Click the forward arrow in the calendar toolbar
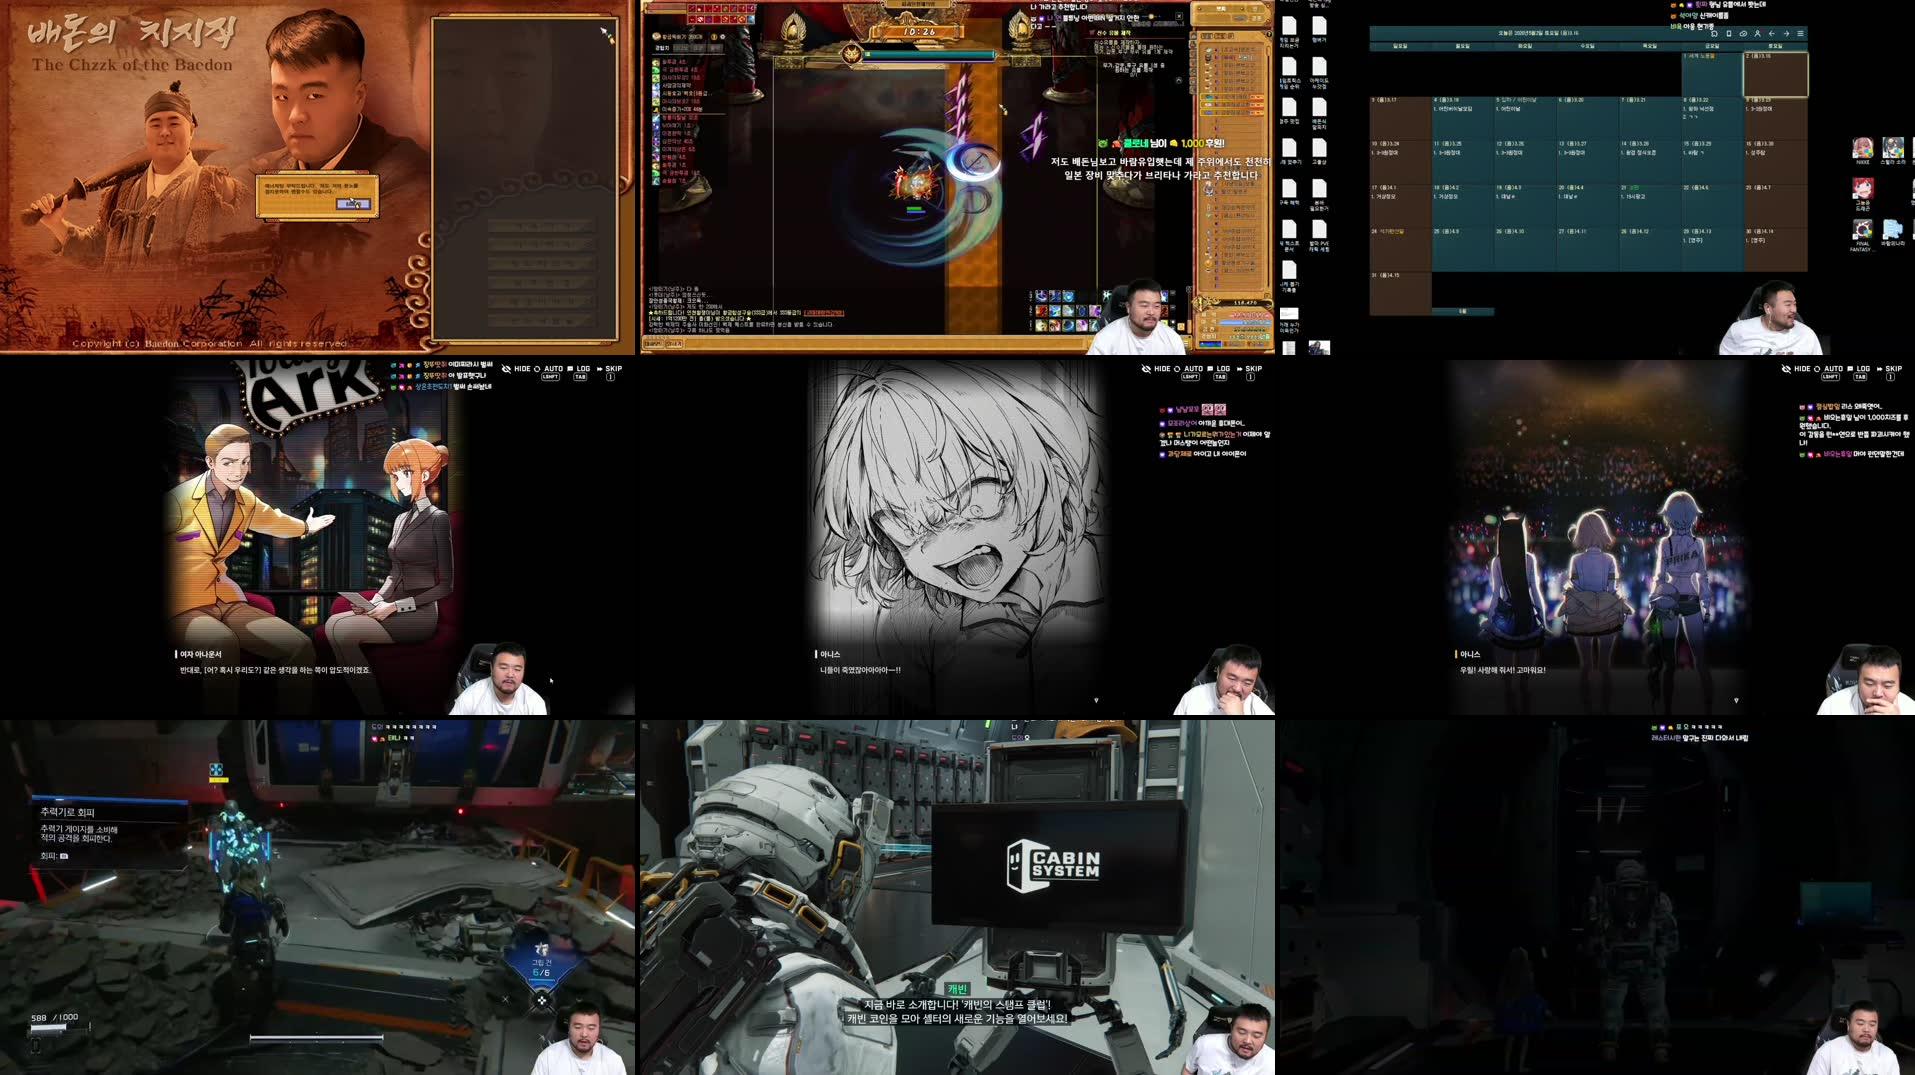Screen dimensions: 1915x1075 tap(1786, 33)
